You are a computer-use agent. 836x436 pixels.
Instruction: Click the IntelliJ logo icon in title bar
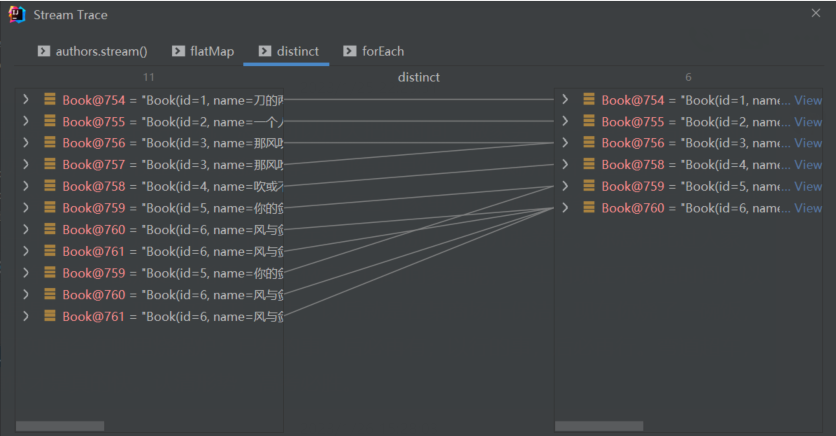(16, 15)
